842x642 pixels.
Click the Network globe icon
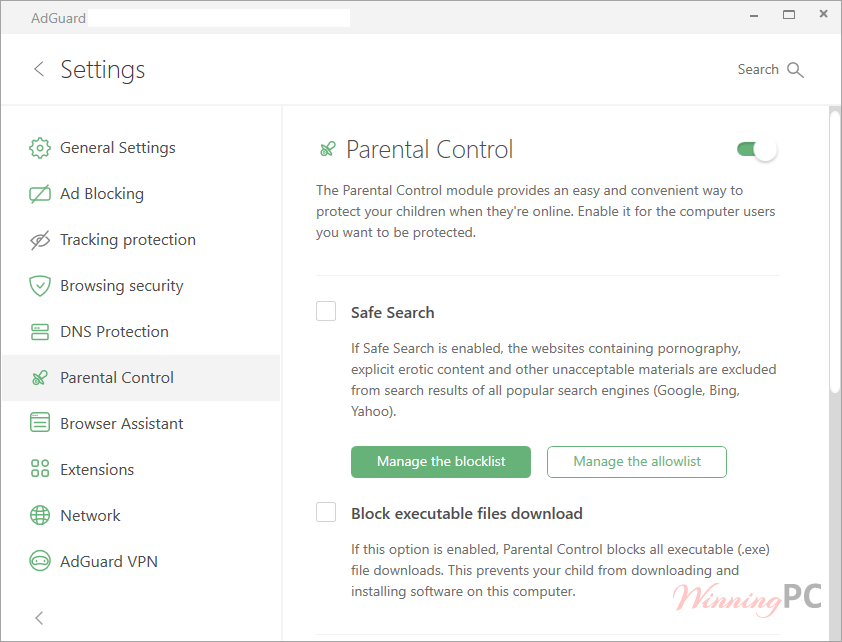coord(40,515)
